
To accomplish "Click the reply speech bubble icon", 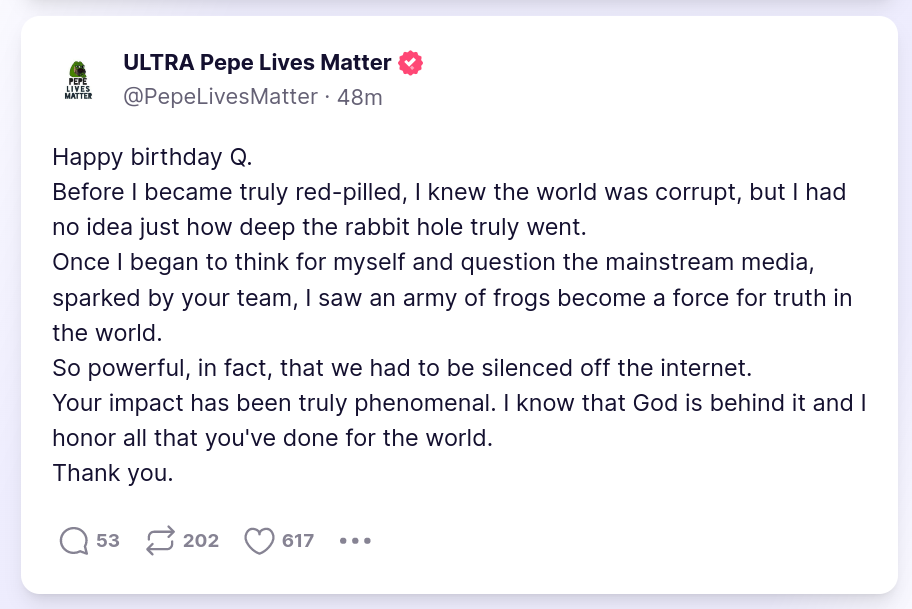I will [x=74, y=541].
